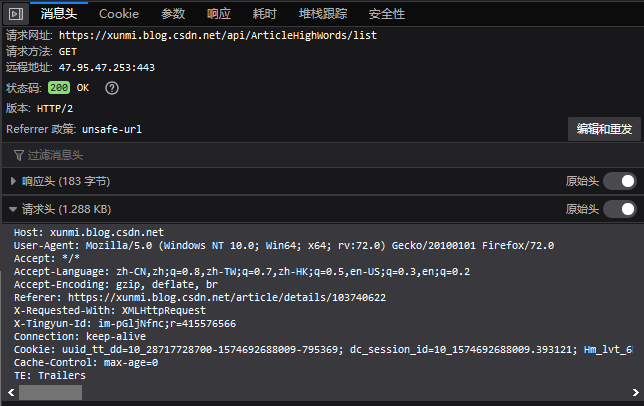Toggle the network request list pane icon
This screenshot has width=644, height=406.
tap(16, 14)
